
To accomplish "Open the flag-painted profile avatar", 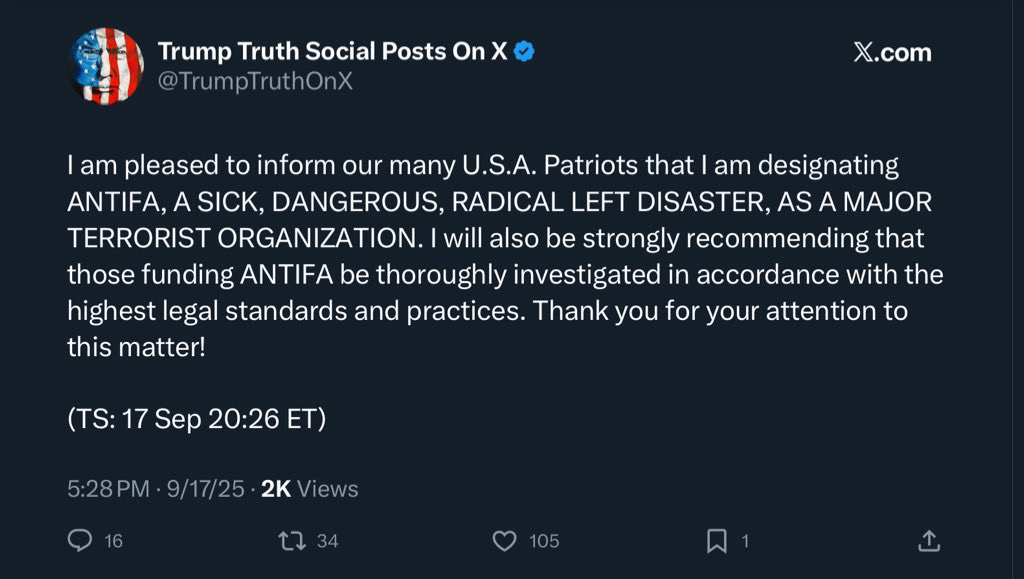I will (106, 66).
